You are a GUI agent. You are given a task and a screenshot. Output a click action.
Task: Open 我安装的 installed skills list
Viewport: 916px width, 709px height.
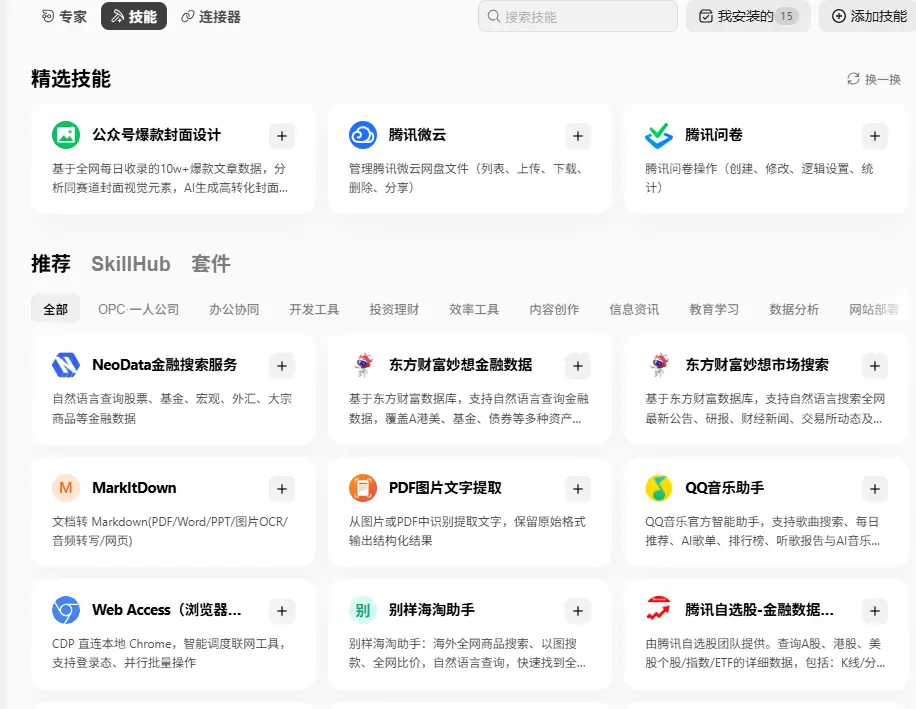[748, 16]
